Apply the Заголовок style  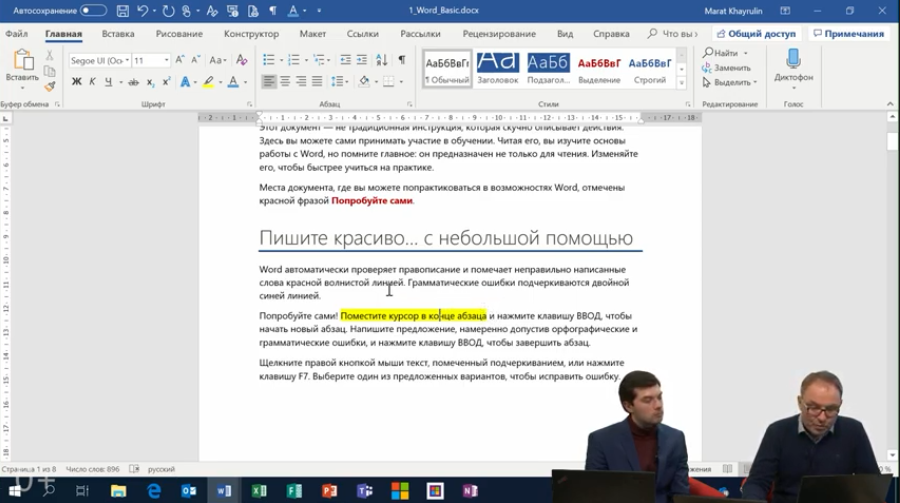pyautogui.click(x=498, y=68)
